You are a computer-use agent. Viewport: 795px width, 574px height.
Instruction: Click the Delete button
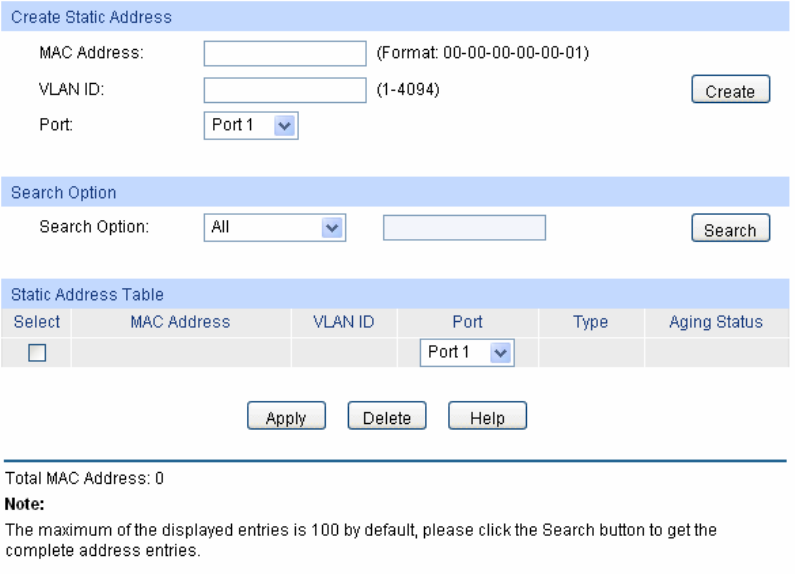[386, 416]
